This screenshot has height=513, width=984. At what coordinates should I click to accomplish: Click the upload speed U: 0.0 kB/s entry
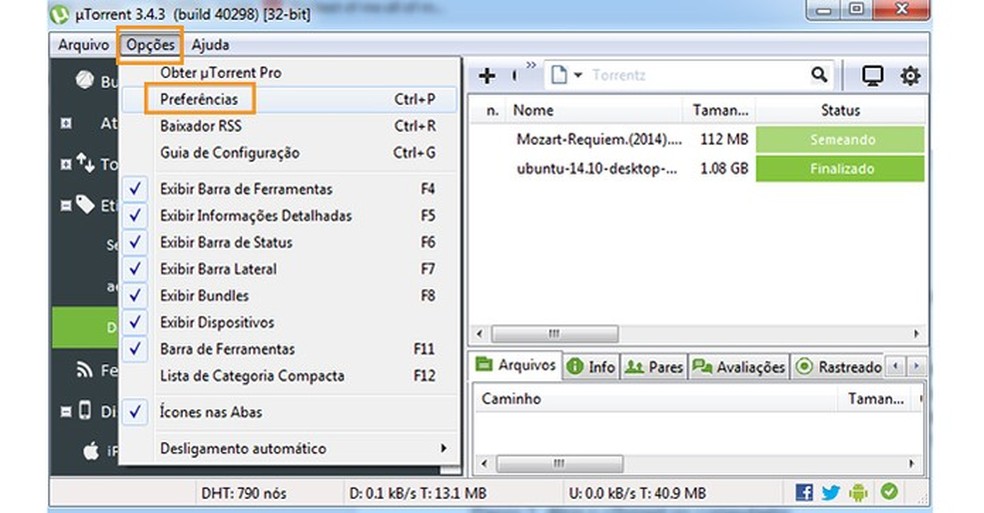tap(637, 494)
